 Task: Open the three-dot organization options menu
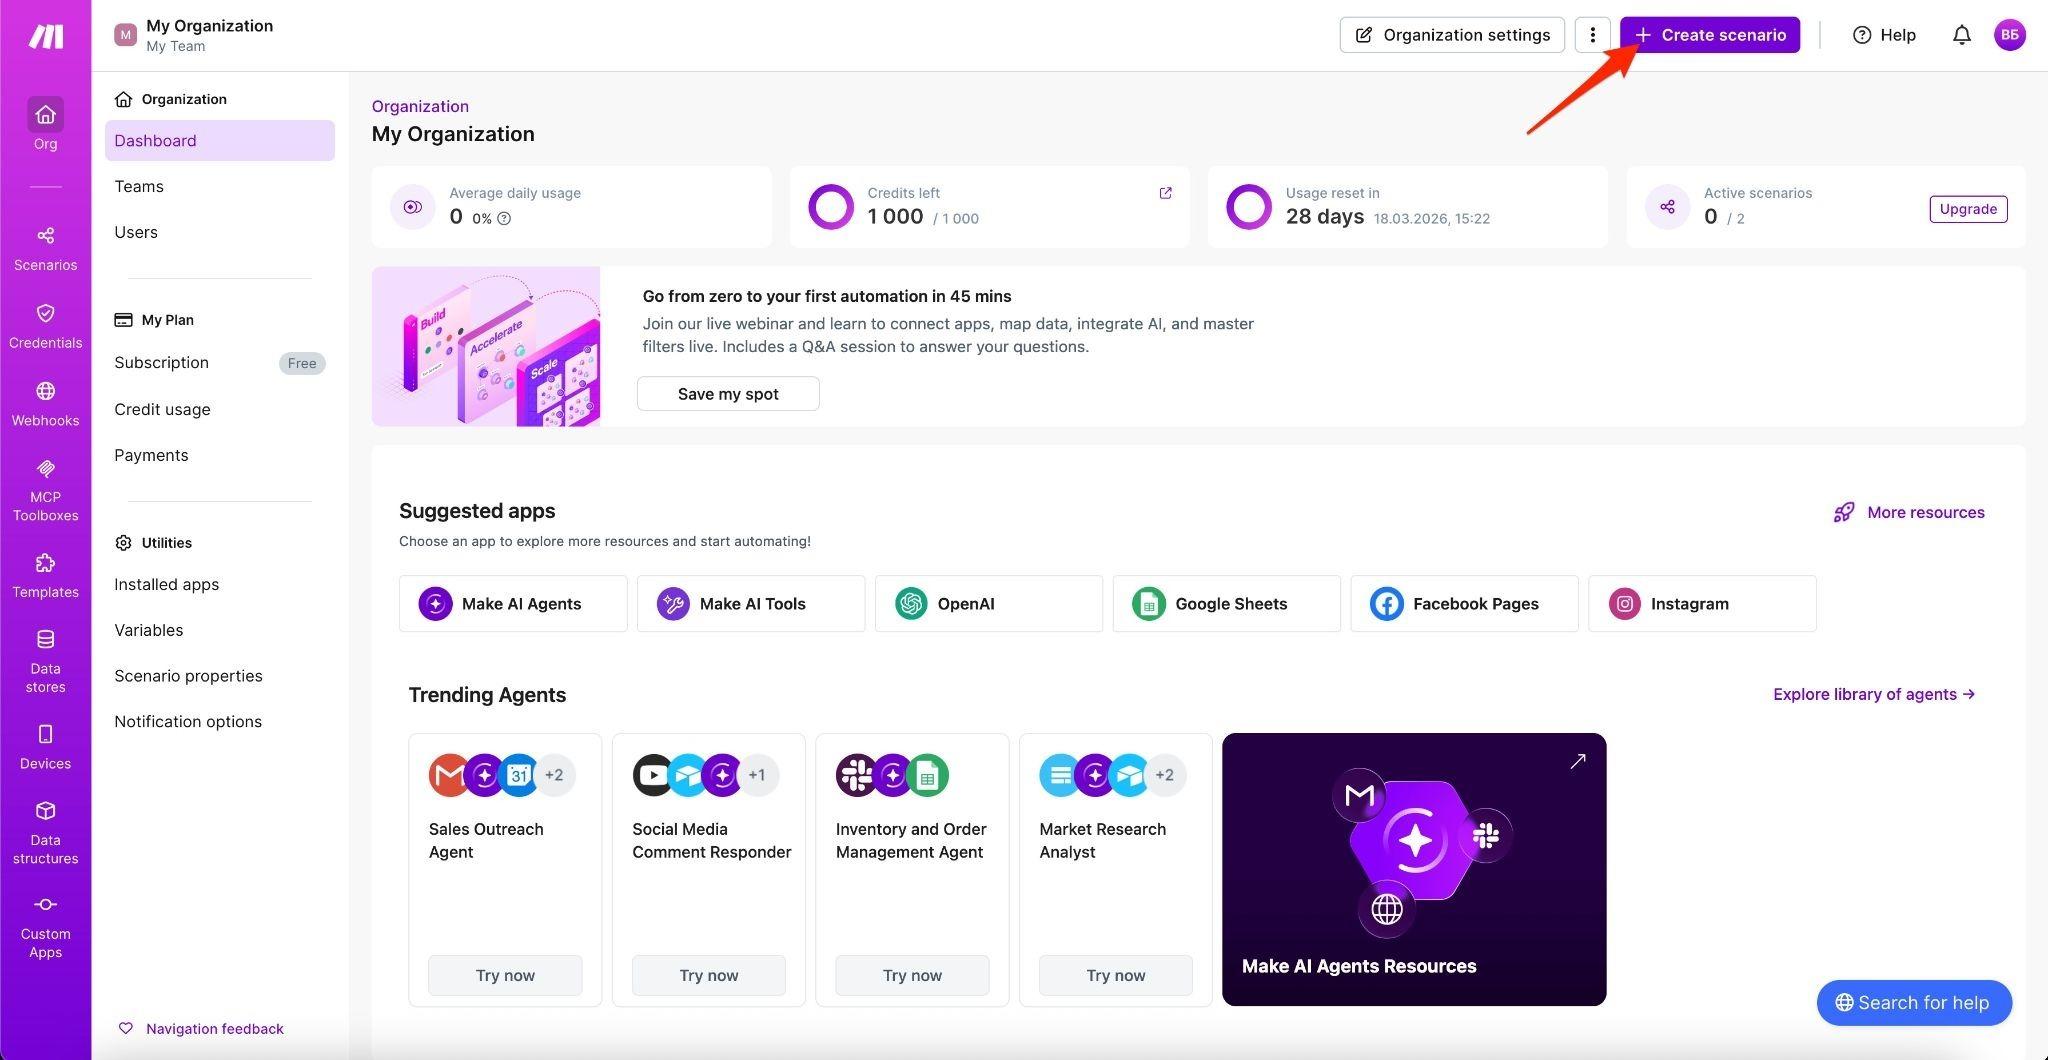point(1592,35)
